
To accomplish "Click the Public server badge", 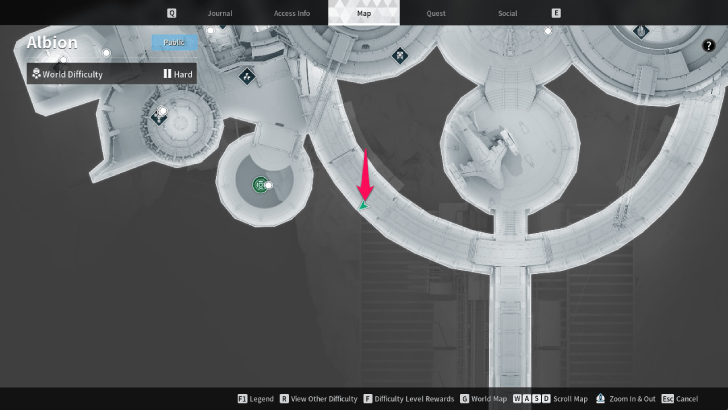I will click(175, 42).
